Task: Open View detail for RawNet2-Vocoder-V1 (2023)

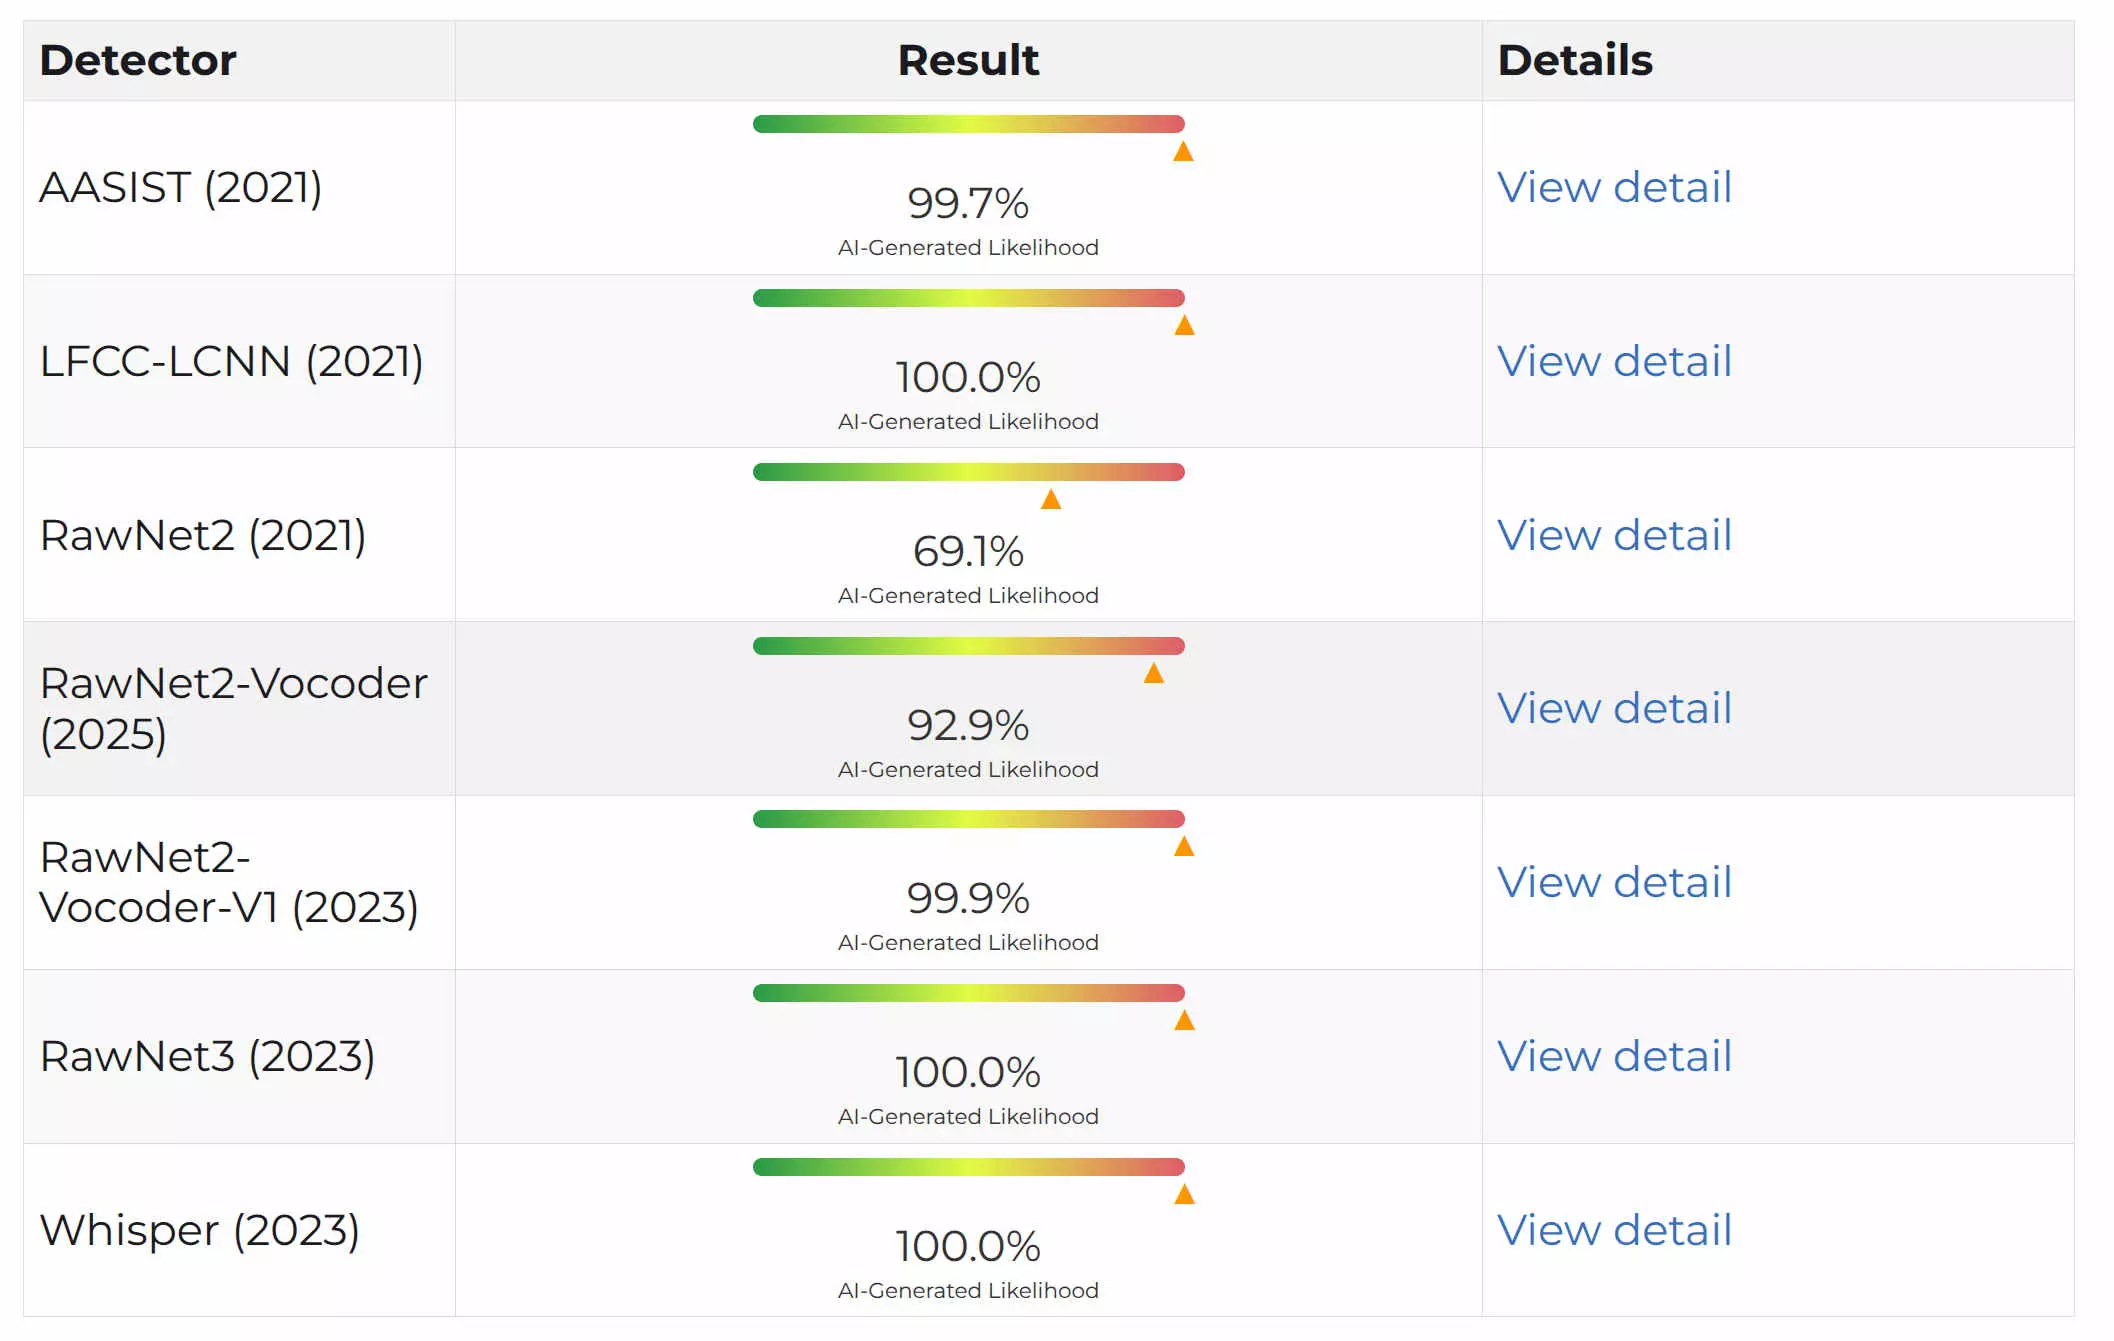Action: (x=1614, y=882)
